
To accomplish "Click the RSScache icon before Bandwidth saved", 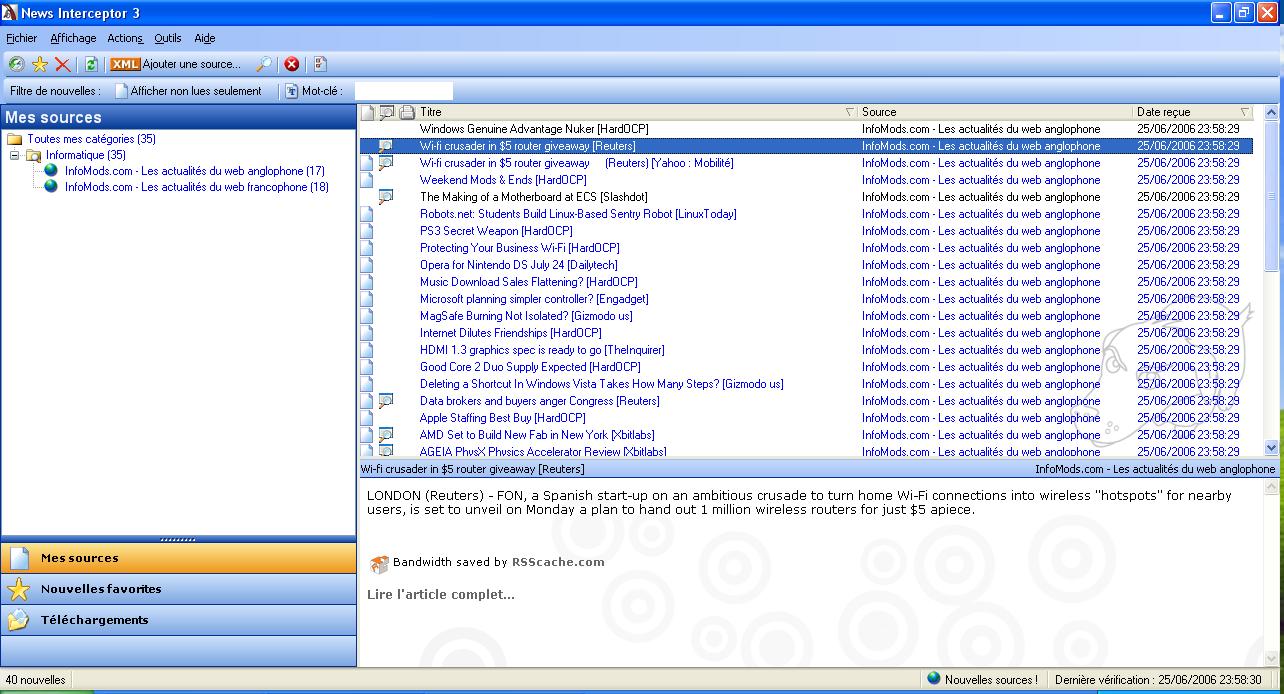I will pos(379,564).
